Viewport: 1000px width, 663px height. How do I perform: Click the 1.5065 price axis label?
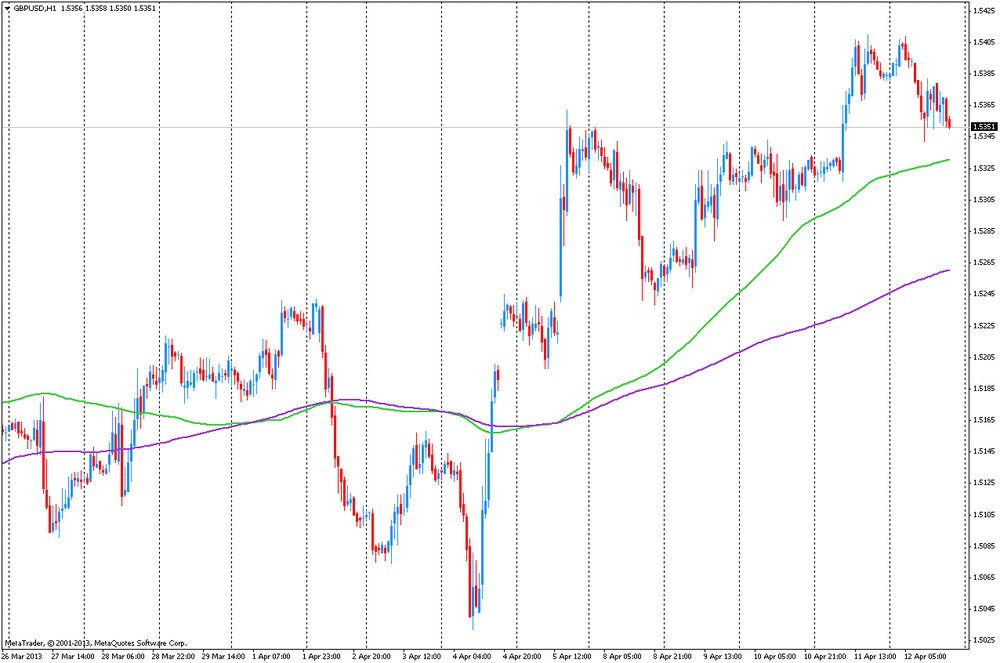click(985, 577)
